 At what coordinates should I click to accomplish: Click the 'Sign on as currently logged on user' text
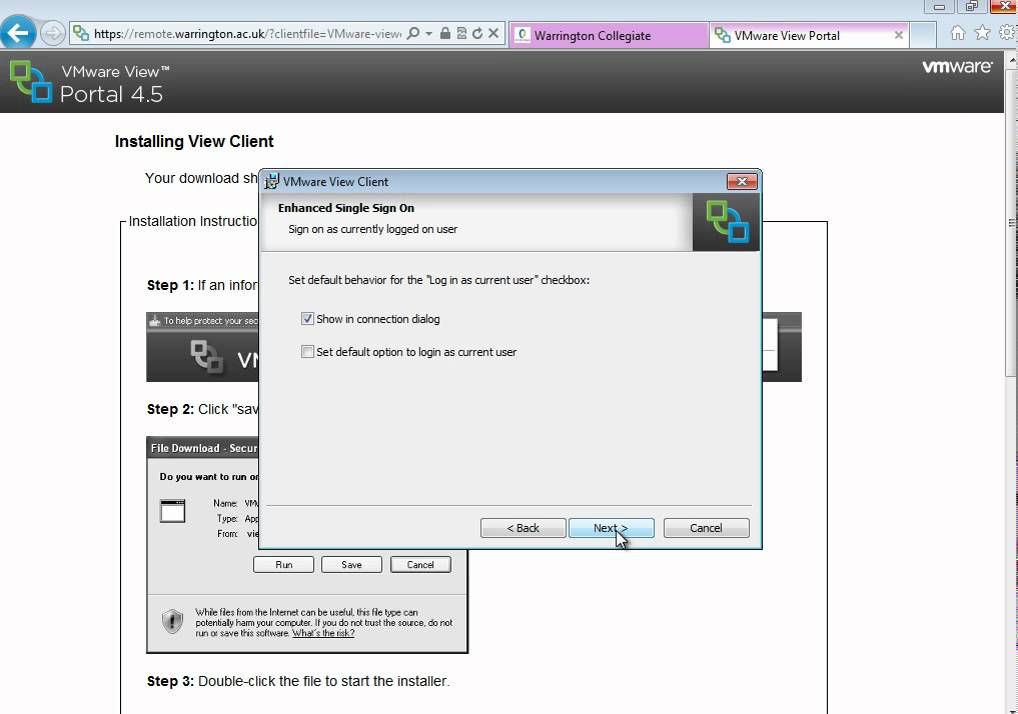click(x=373, y=229)
